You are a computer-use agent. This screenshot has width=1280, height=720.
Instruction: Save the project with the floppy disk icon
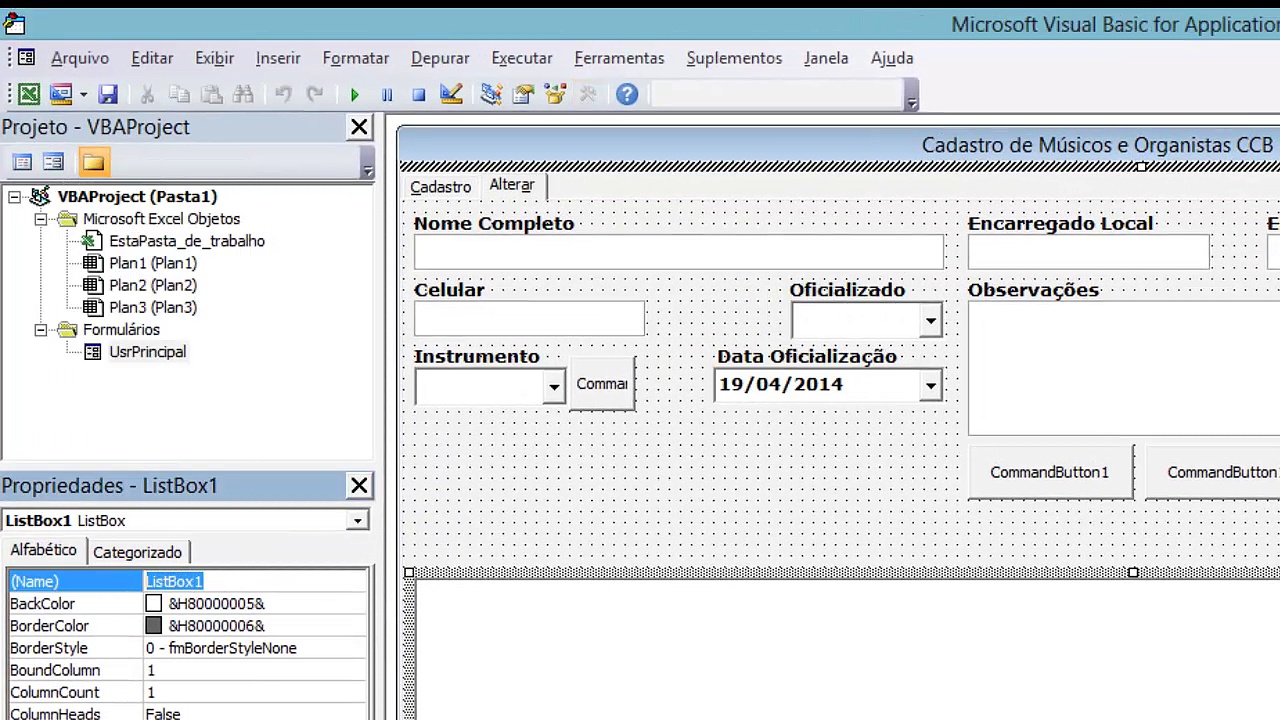point(108,94)
